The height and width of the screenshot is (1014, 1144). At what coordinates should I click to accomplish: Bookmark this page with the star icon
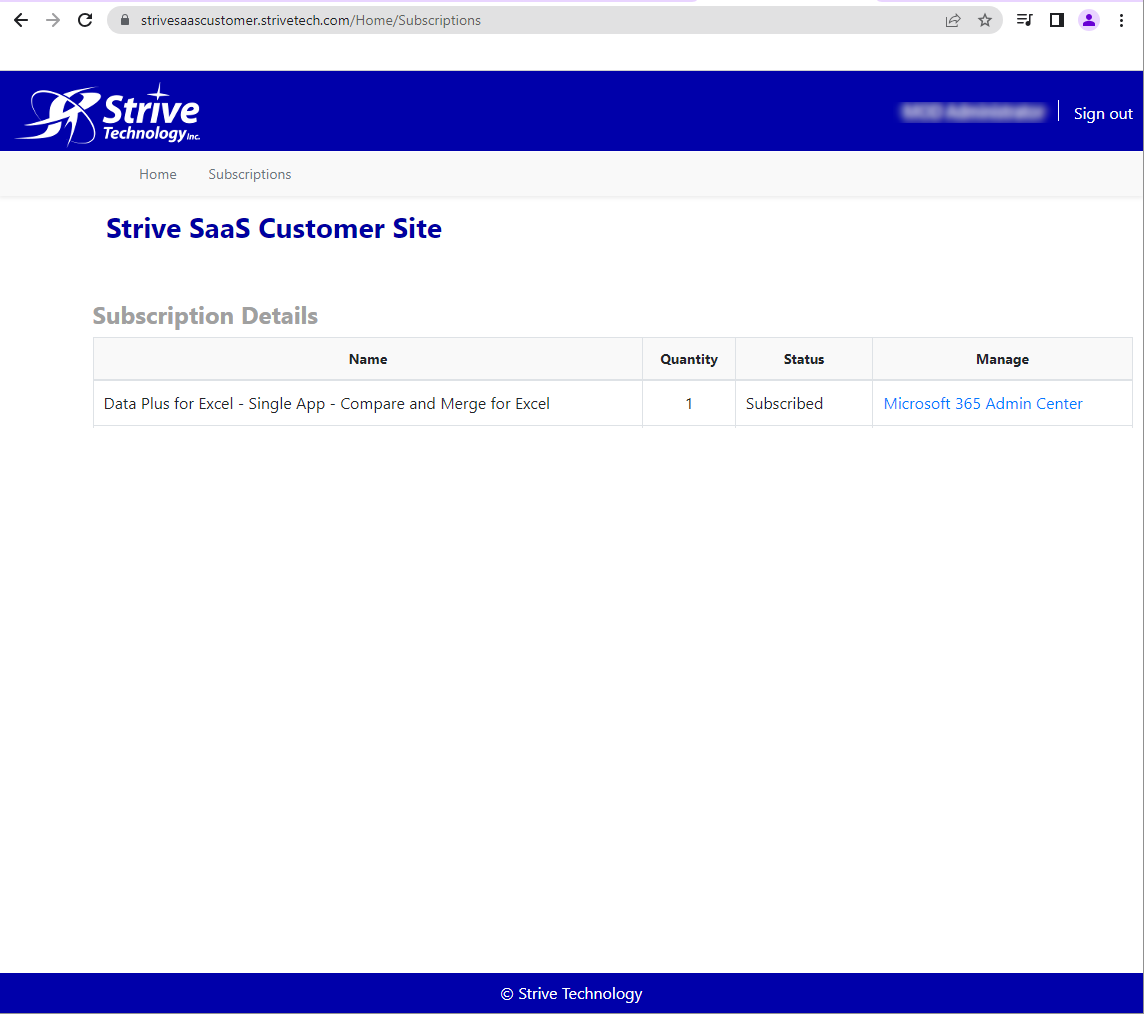(985, 20)
